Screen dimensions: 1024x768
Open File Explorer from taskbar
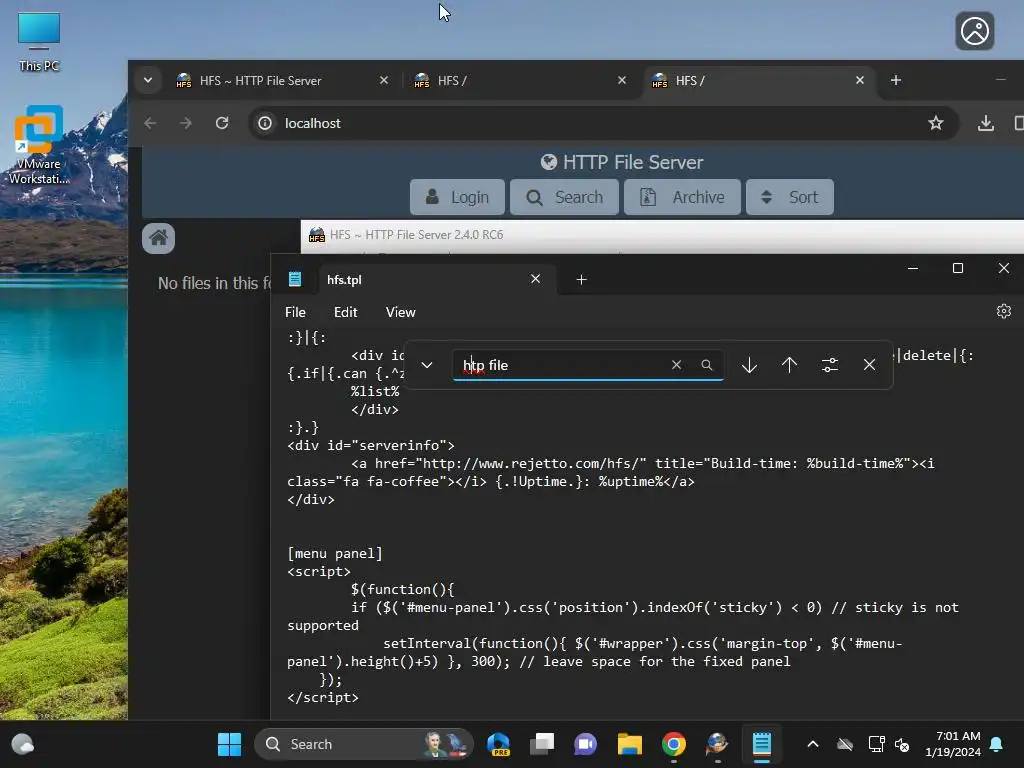[630, 744]
